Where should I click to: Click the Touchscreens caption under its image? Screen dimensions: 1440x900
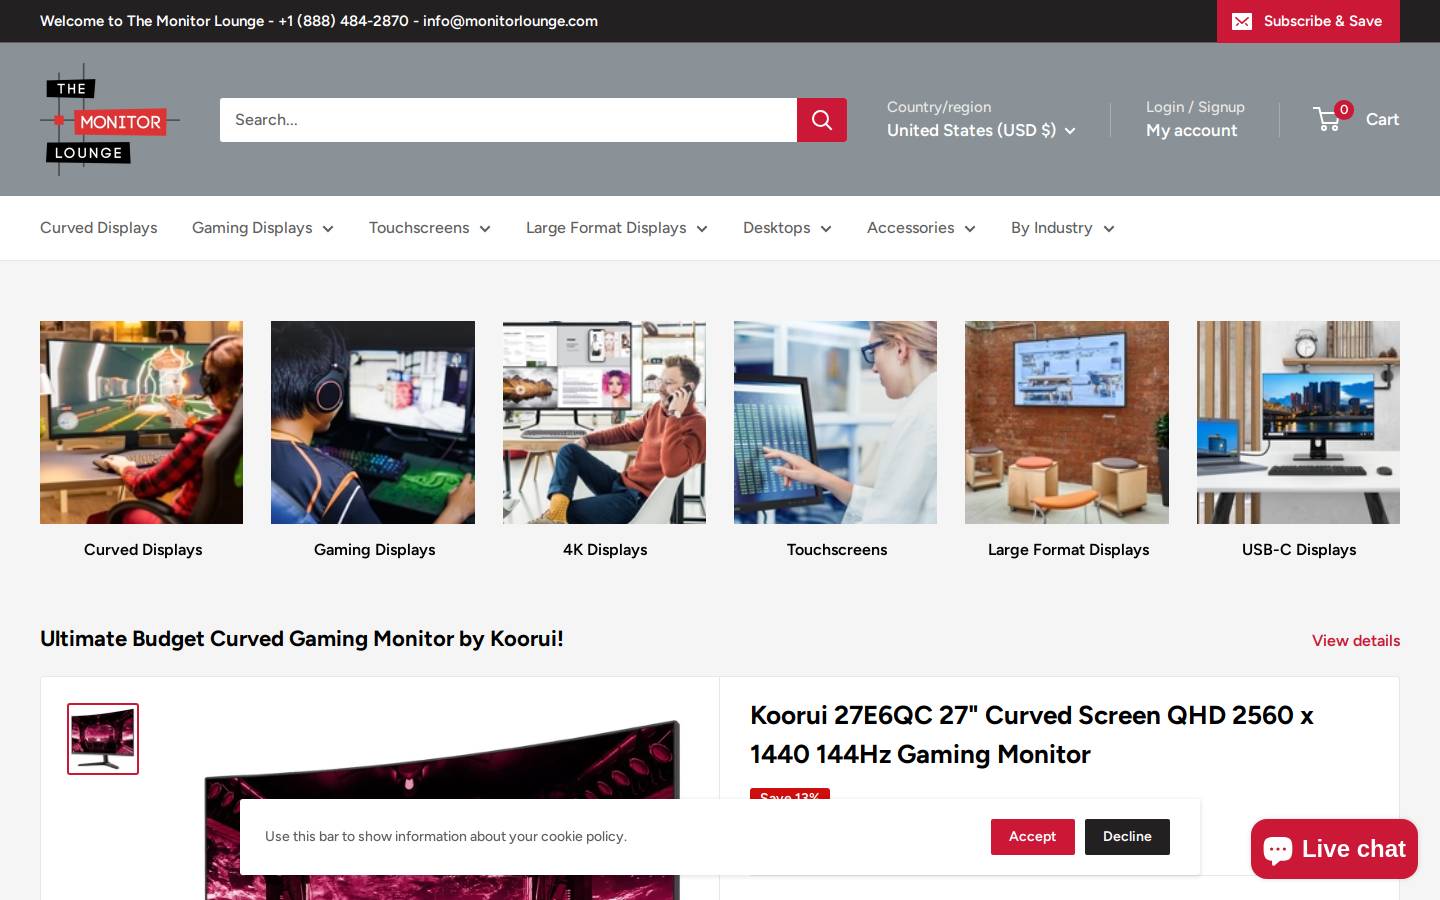tap(837, 550)
